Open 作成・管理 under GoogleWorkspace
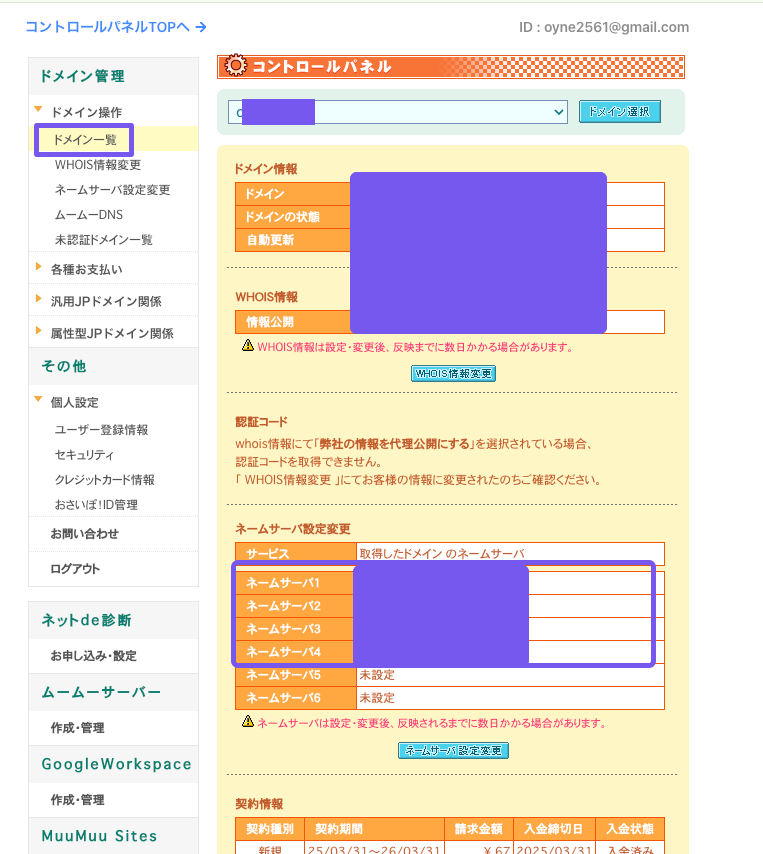The height and width of the screenshot is (854, 763). [77, 800]
